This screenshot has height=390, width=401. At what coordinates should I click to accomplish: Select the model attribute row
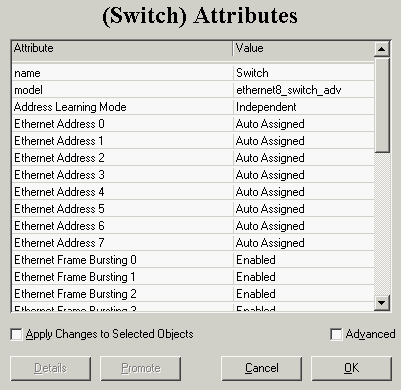coord(123,90)
